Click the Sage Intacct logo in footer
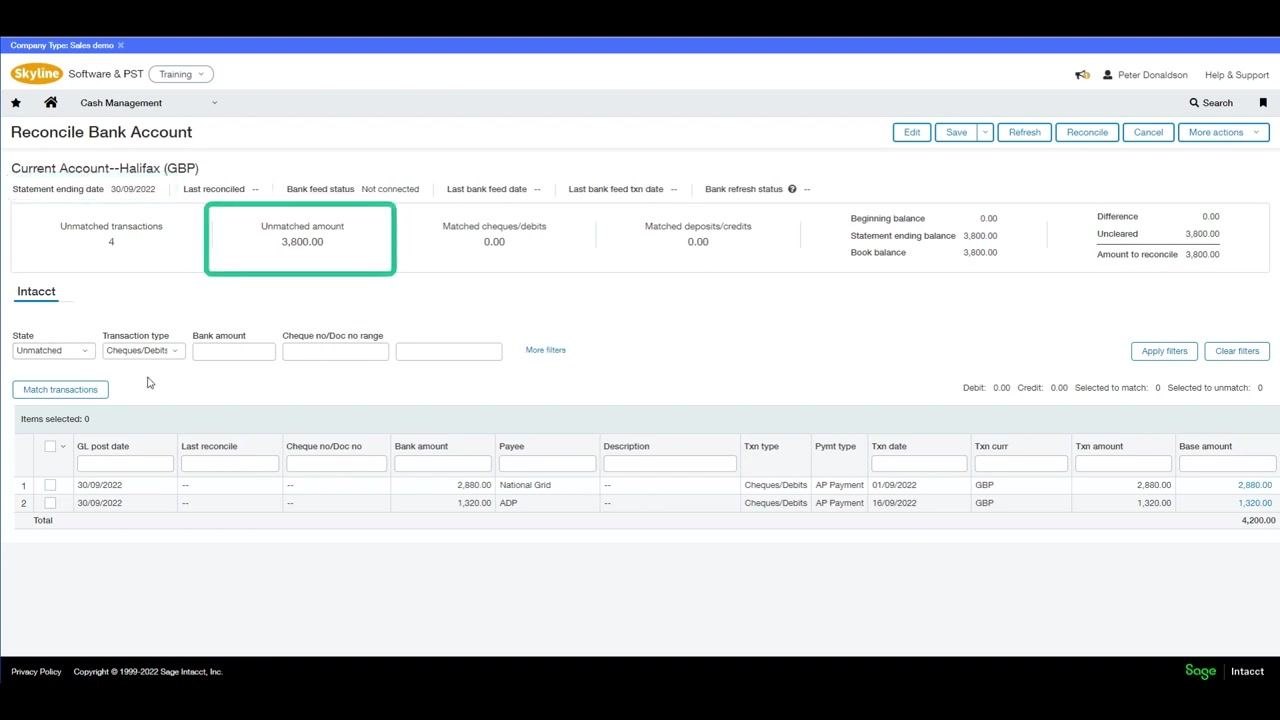Viewport: 1280px width, 720px height. (x=1224, y=671)
